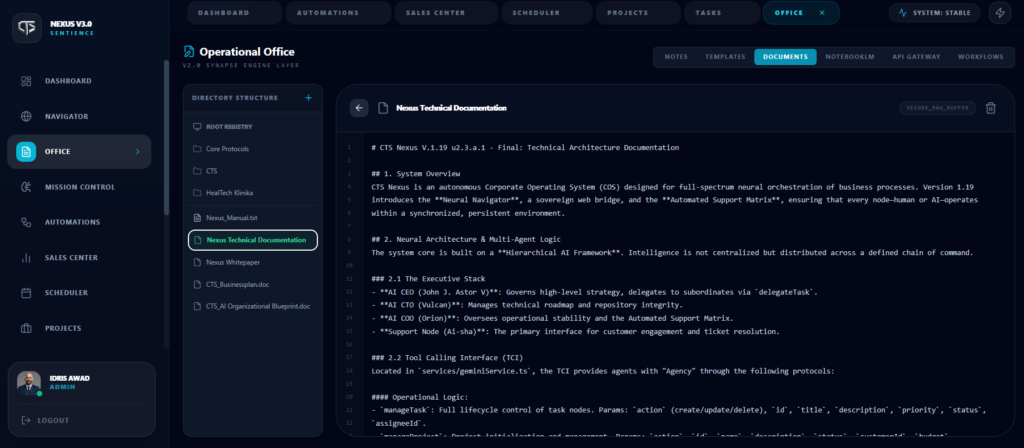Expand the CTS folder in directory
Screen dimensions: 1024x448
click(211, 171)
